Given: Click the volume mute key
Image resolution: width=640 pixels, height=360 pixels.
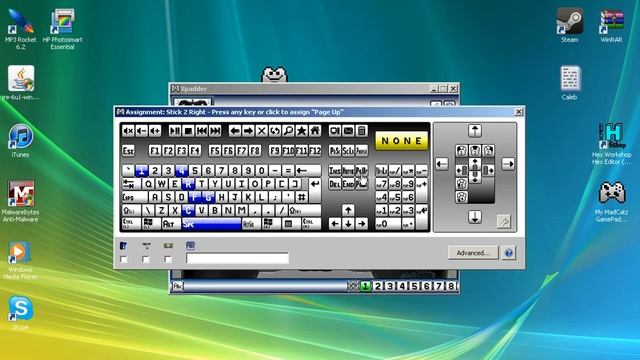Looking at the screenshot, I should click(x=128, y=131).
